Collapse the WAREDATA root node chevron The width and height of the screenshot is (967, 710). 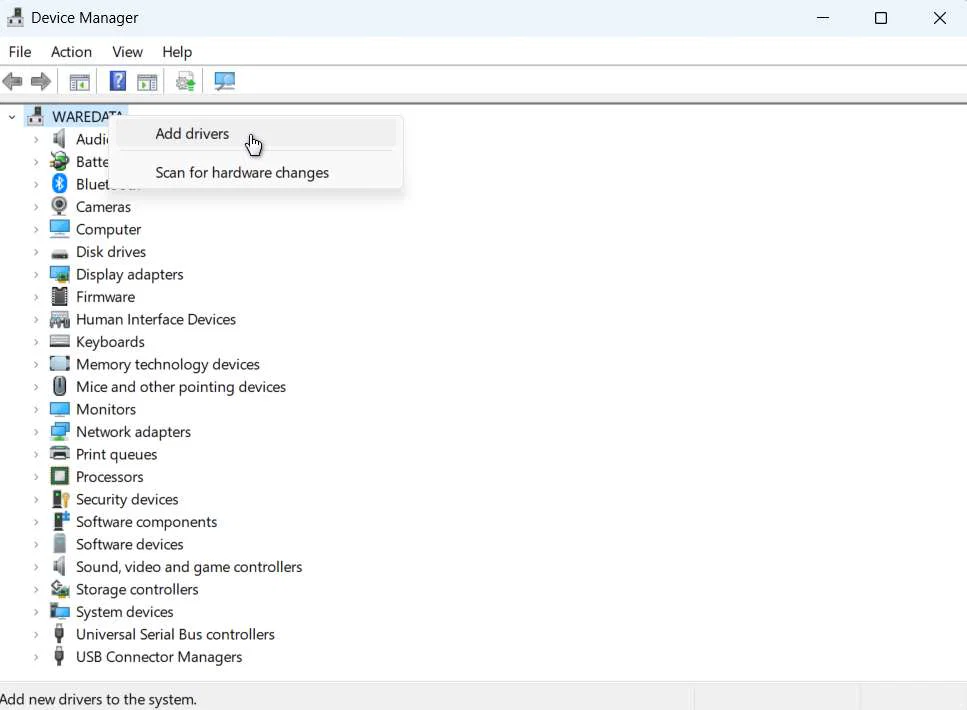click(x=12, y=116)
